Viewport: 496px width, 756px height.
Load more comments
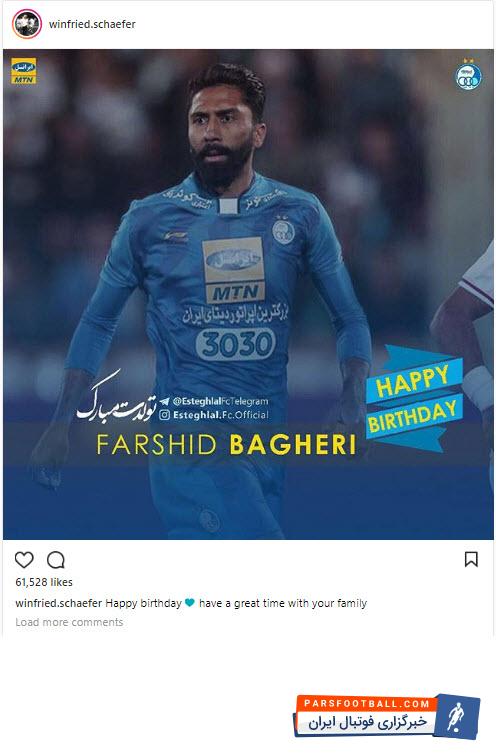pyautogui.click(x=69, y=622)
